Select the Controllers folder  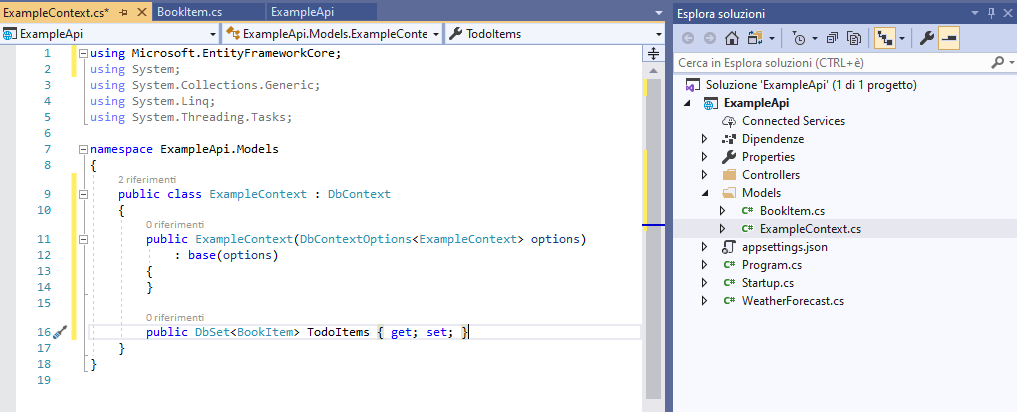click(771, 175)
